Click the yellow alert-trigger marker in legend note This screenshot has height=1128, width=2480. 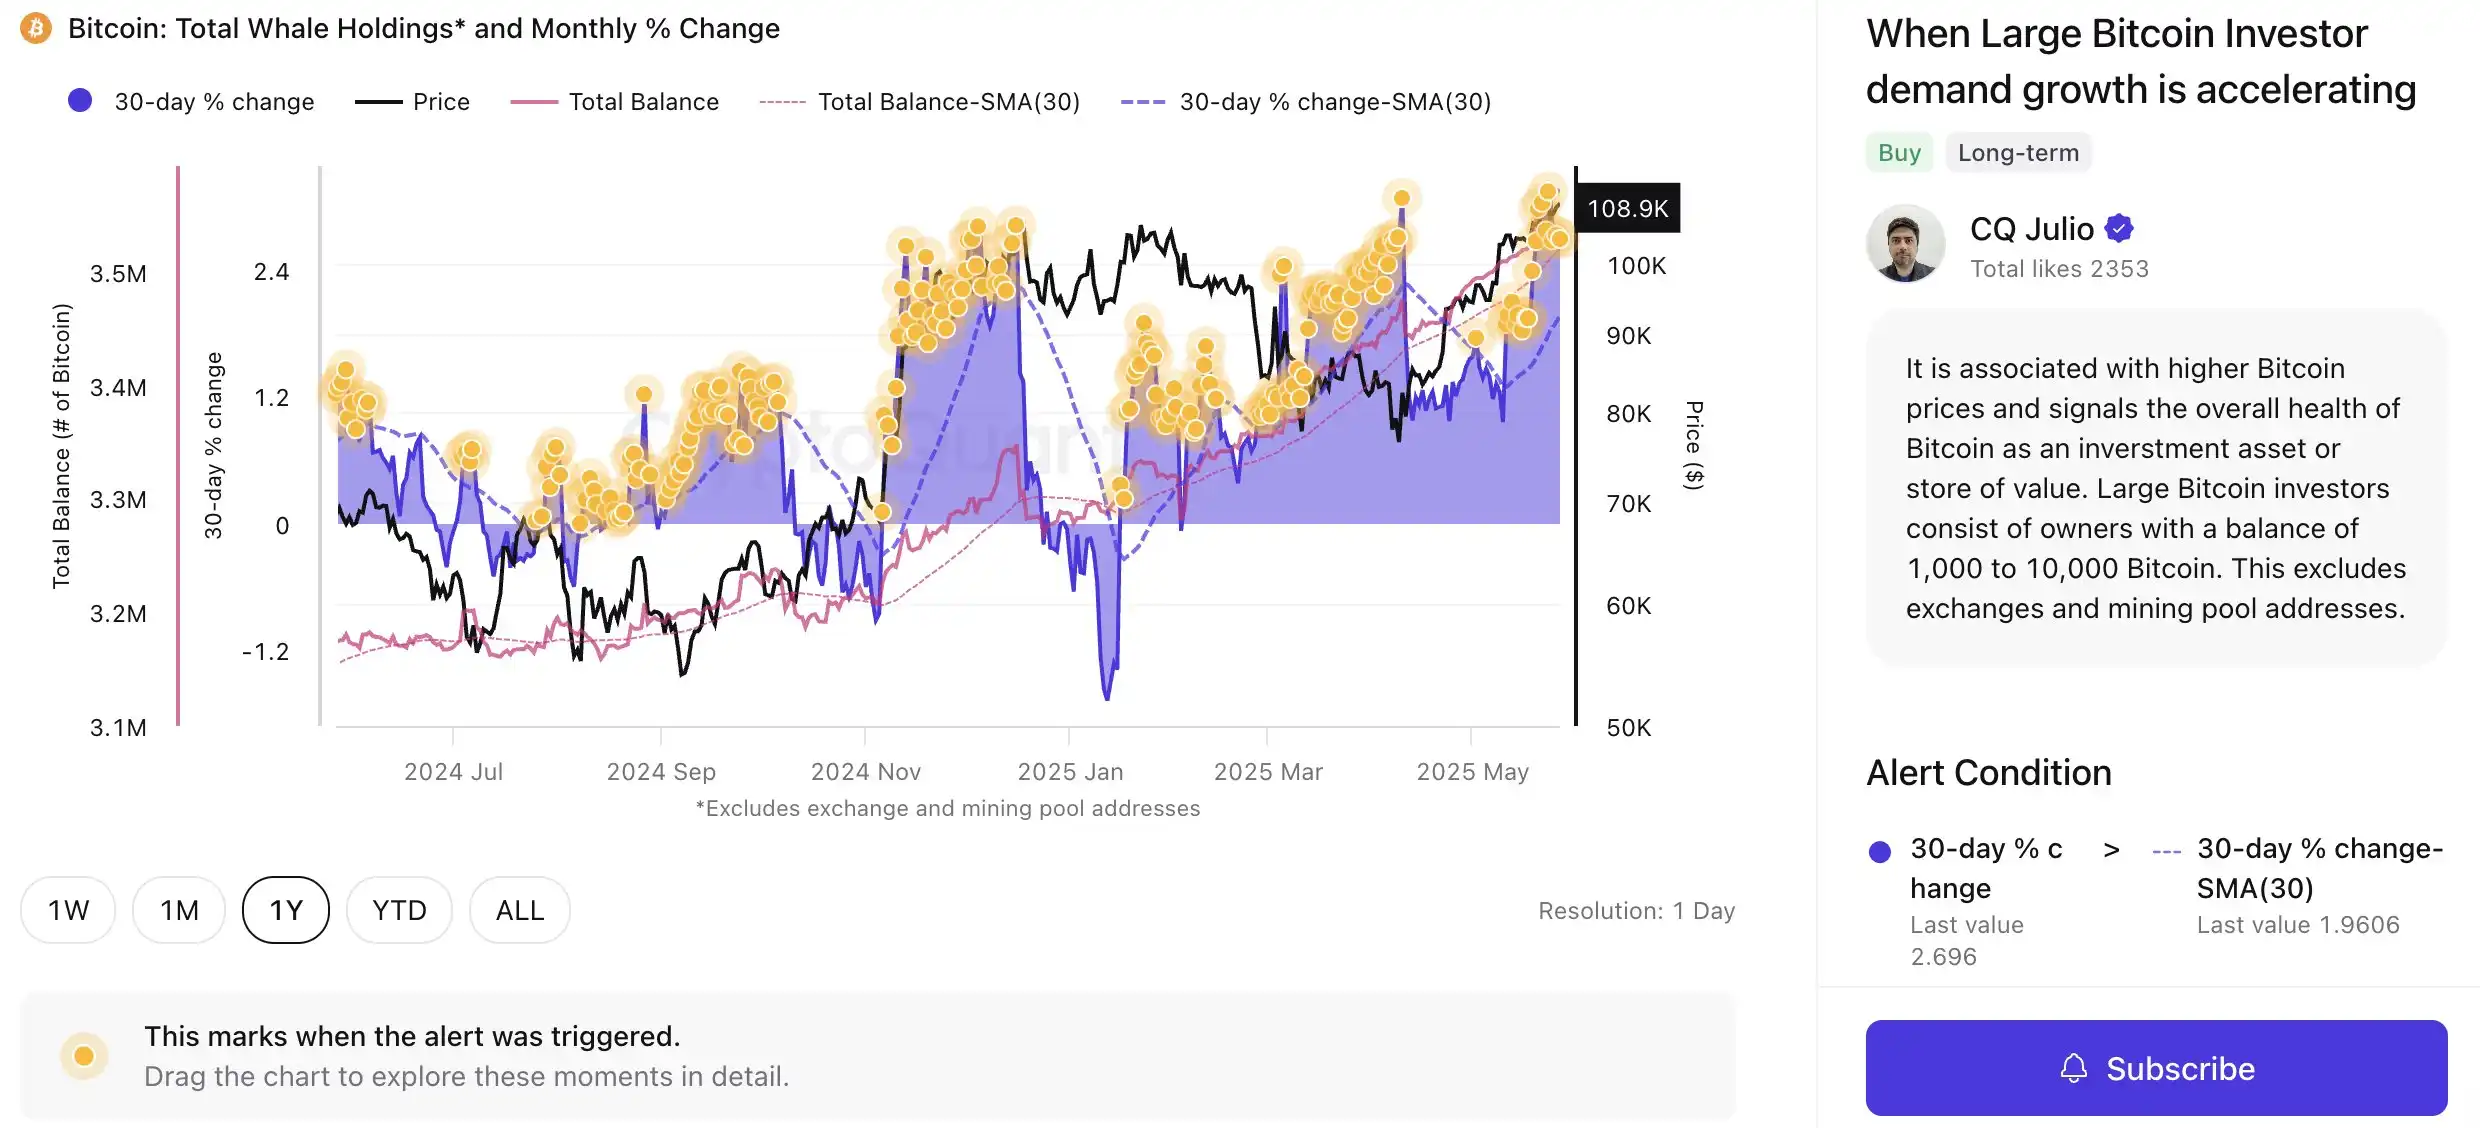click(x=84, y=1056)
